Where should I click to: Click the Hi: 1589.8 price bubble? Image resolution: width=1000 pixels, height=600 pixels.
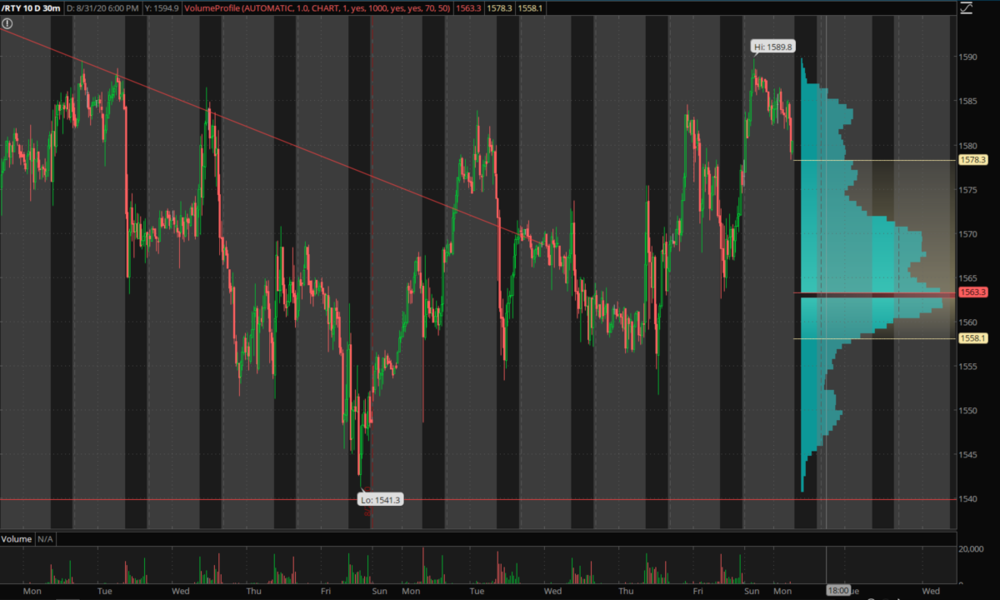tap(773, 46)
